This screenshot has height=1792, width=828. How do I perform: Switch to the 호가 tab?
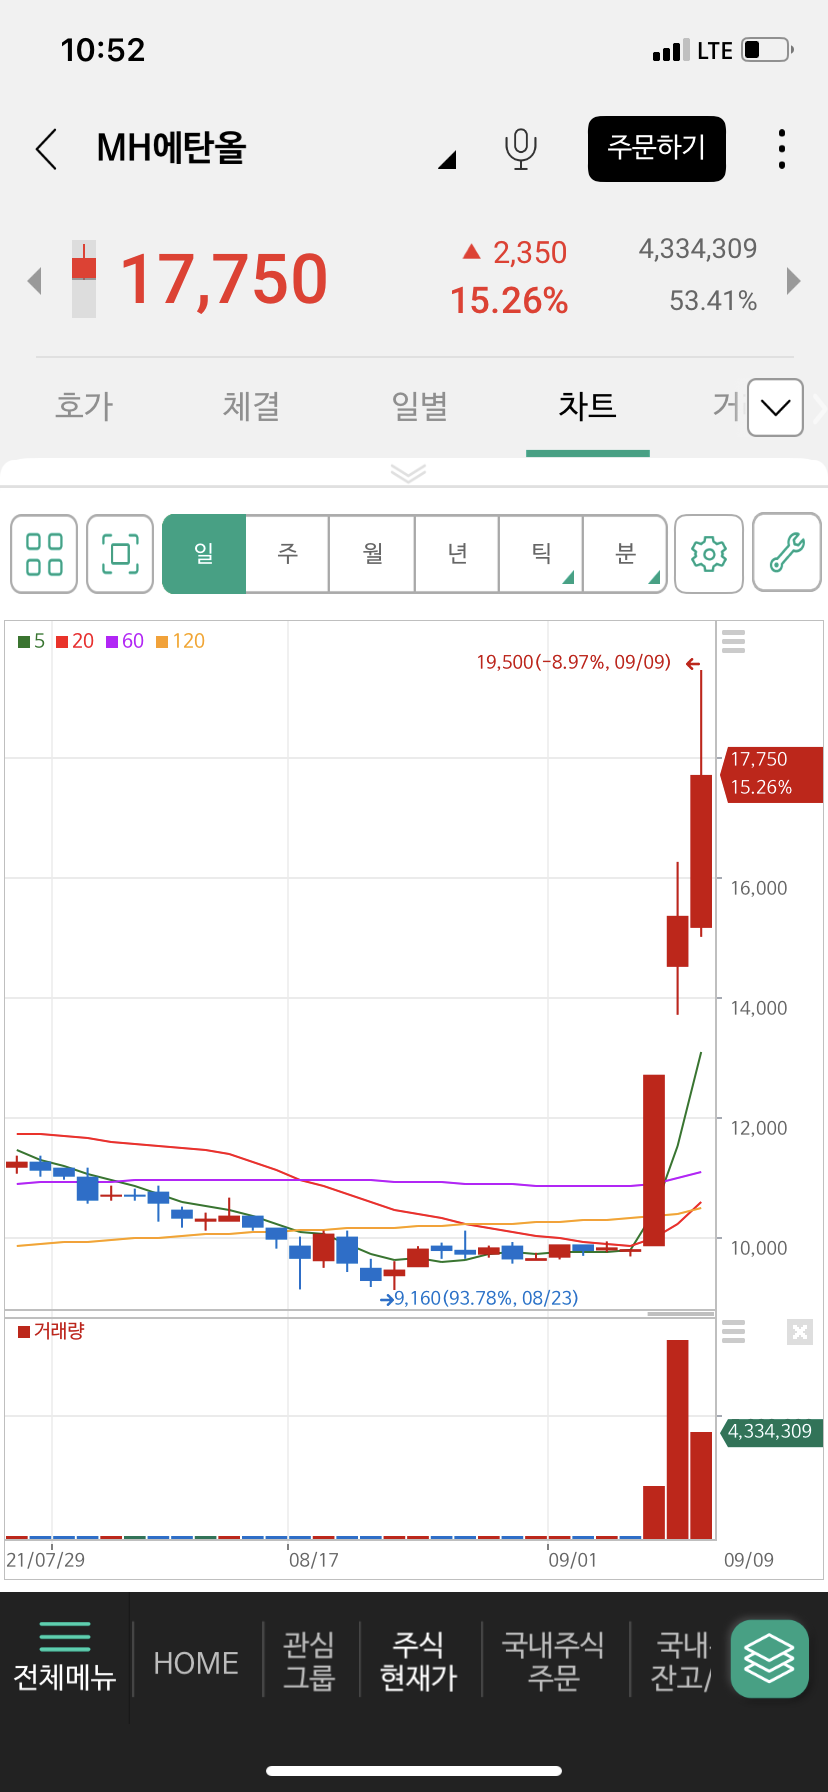pyautogui.click(x=84, y=406)
